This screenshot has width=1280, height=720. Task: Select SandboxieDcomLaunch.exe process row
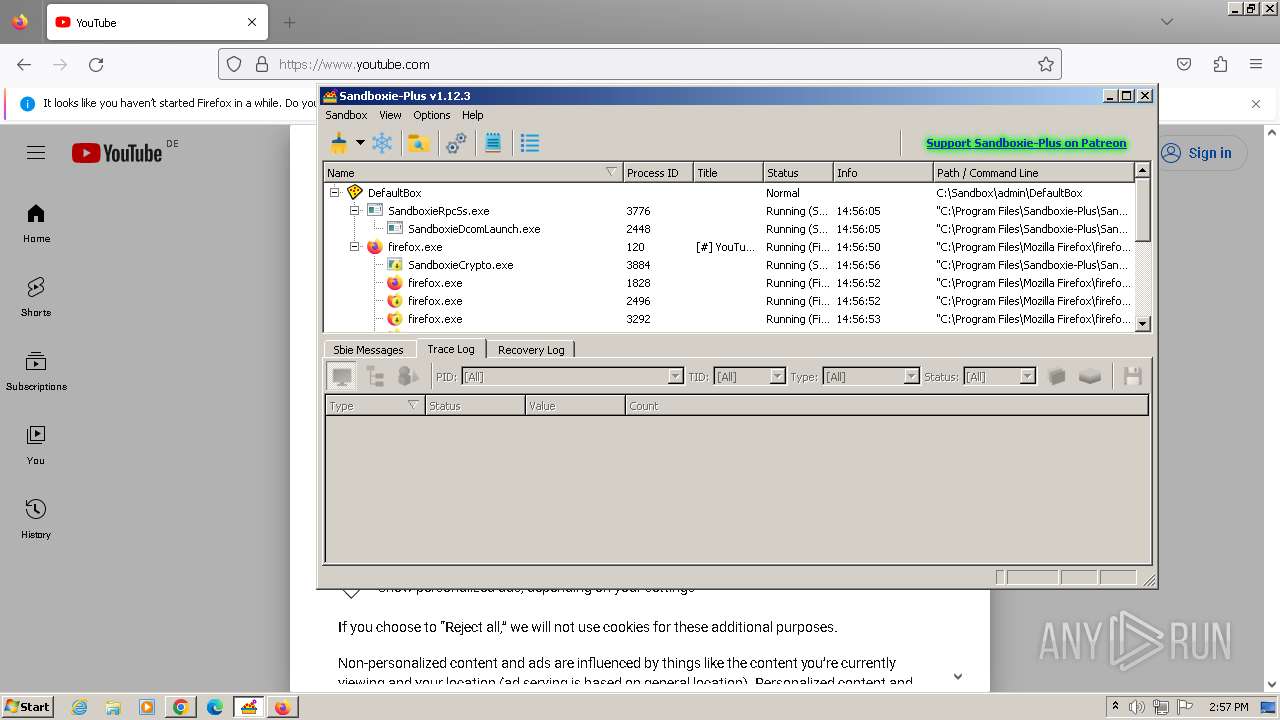[x=729, y=229]
